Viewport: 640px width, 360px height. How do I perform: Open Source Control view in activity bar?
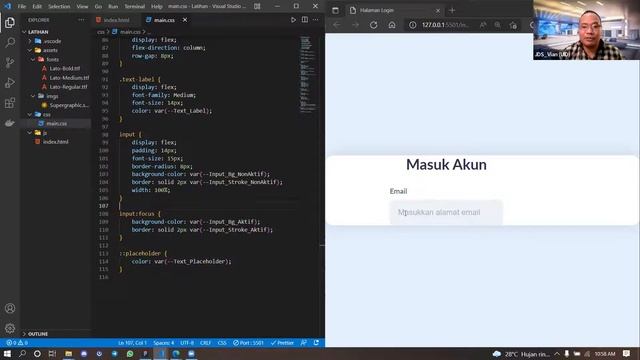click(x=10, y=62)
